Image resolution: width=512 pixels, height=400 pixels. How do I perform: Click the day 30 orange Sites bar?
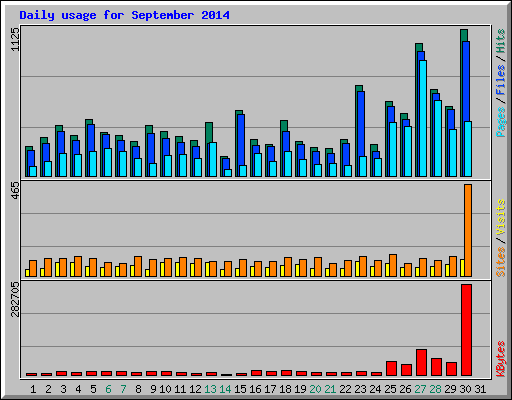coord(468,230)
